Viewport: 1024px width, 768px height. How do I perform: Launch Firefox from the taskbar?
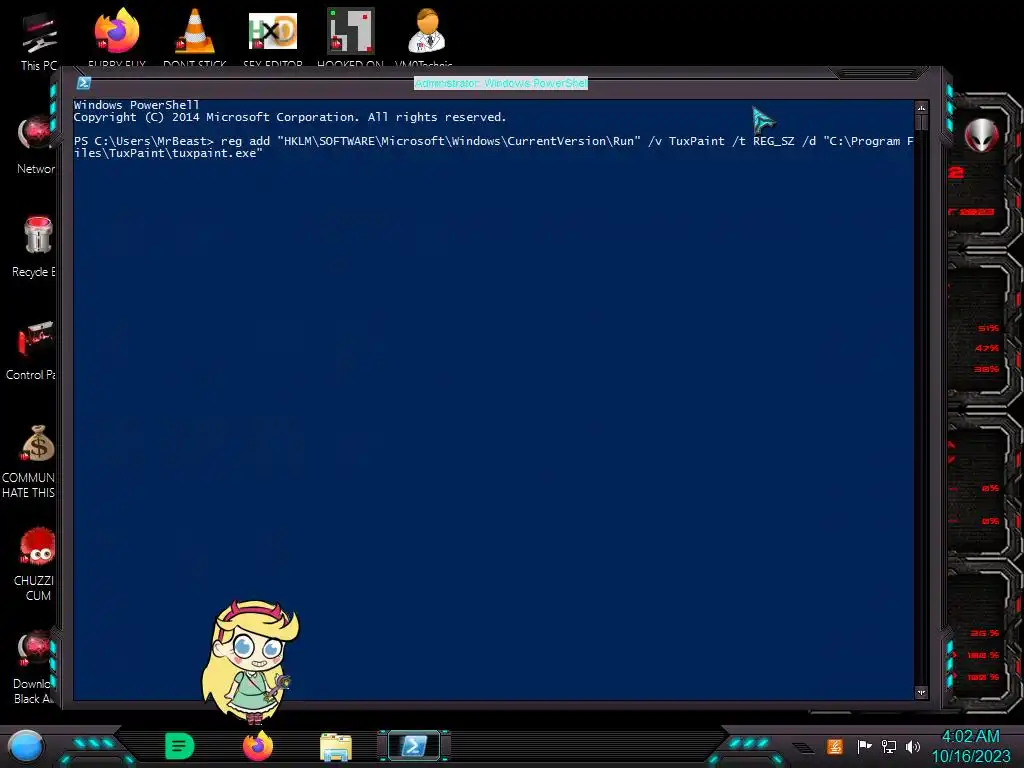(x=258, y=746)
